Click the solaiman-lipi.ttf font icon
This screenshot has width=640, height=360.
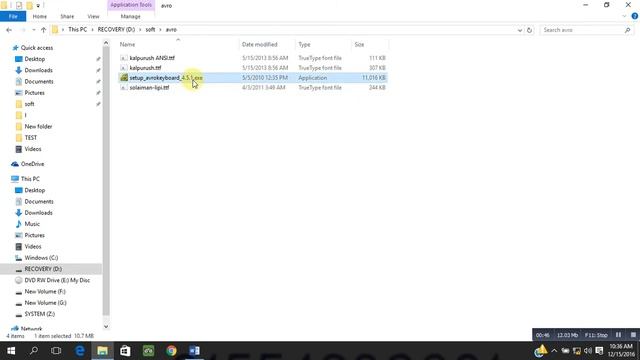[x=124, y=87]
